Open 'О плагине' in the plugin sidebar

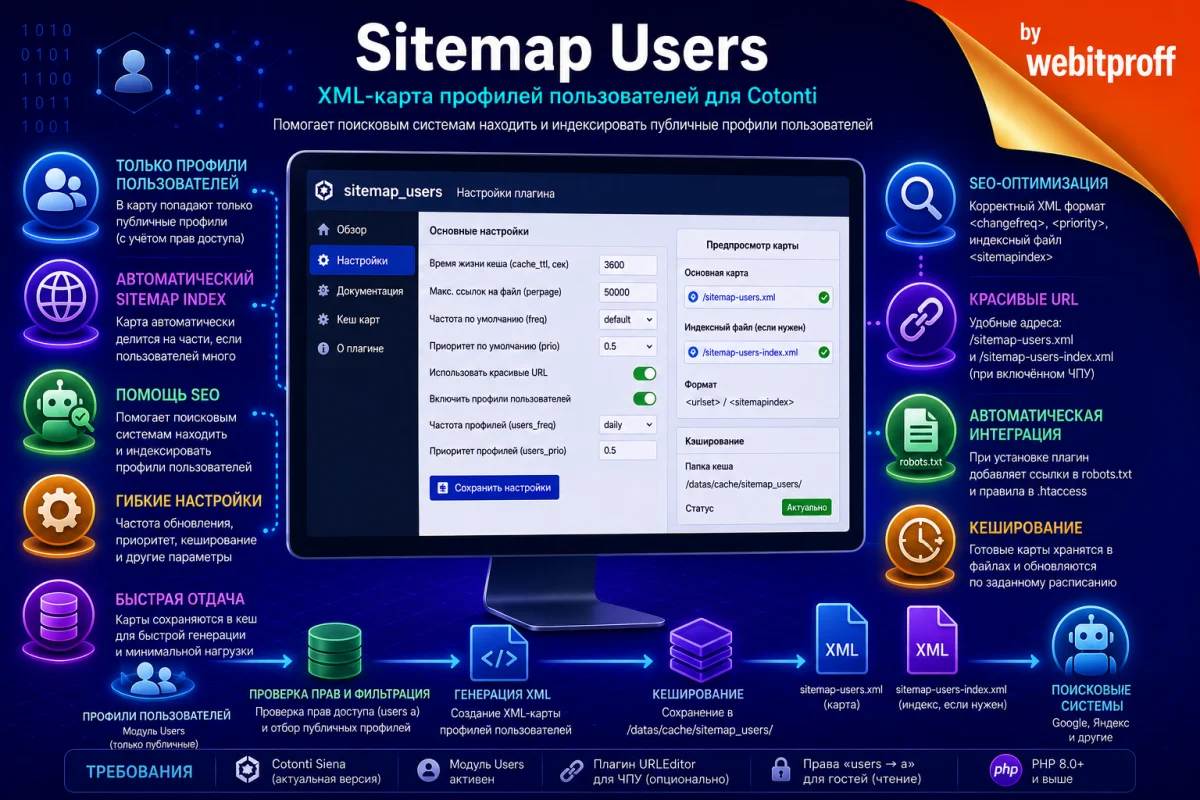361,348
